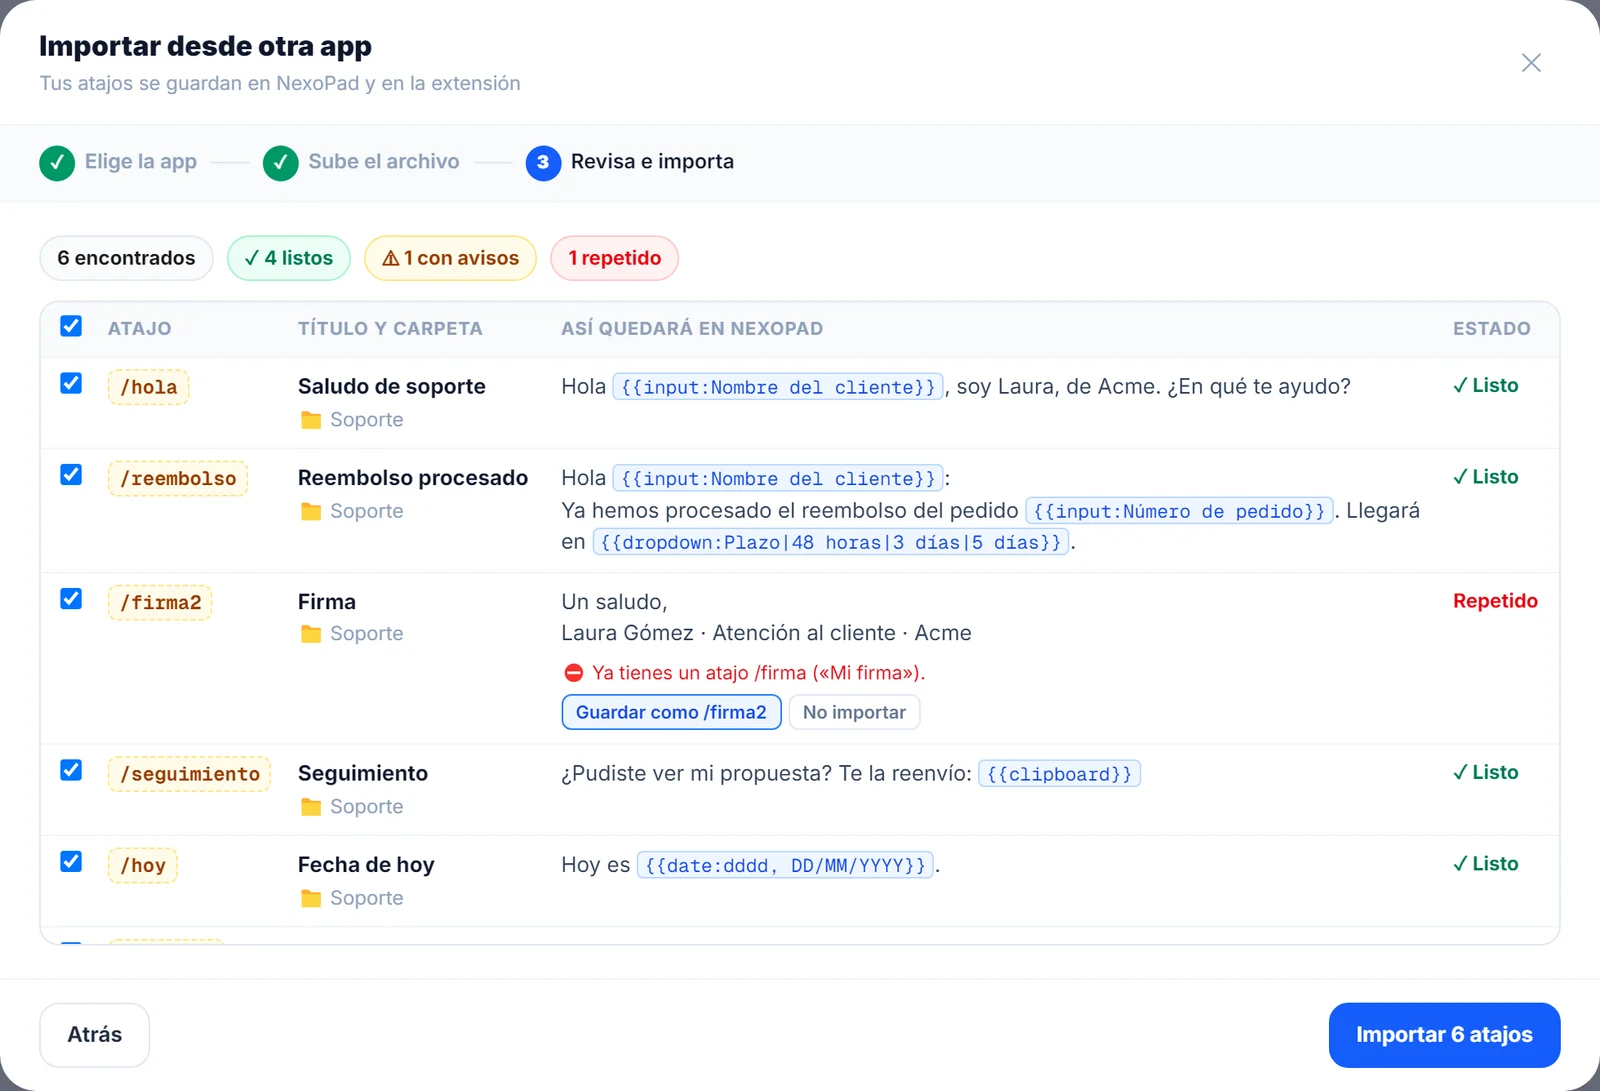Toggle the select-all checkbox in the table header
The height and width of the screenshot is (1091, 1600).
point(71,326)
